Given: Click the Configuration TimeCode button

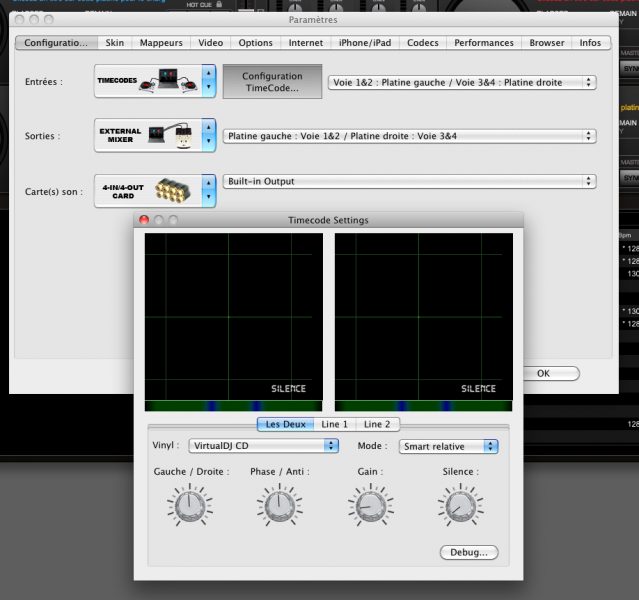Looking at the screenshot, I should 272,82.
